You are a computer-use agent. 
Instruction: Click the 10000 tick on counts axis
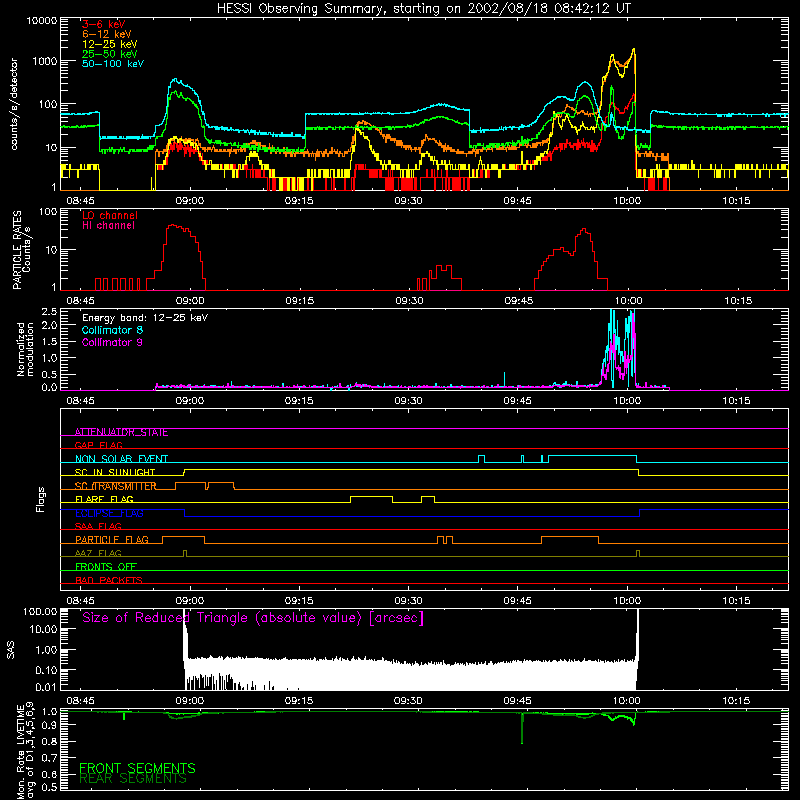click(x=41, y=20)
